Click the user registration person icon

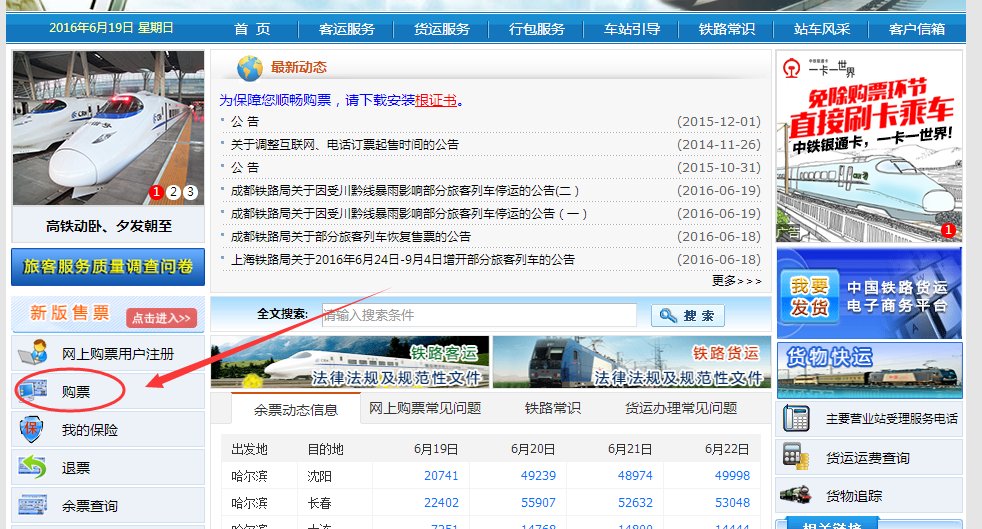click(x=33, y=352)
